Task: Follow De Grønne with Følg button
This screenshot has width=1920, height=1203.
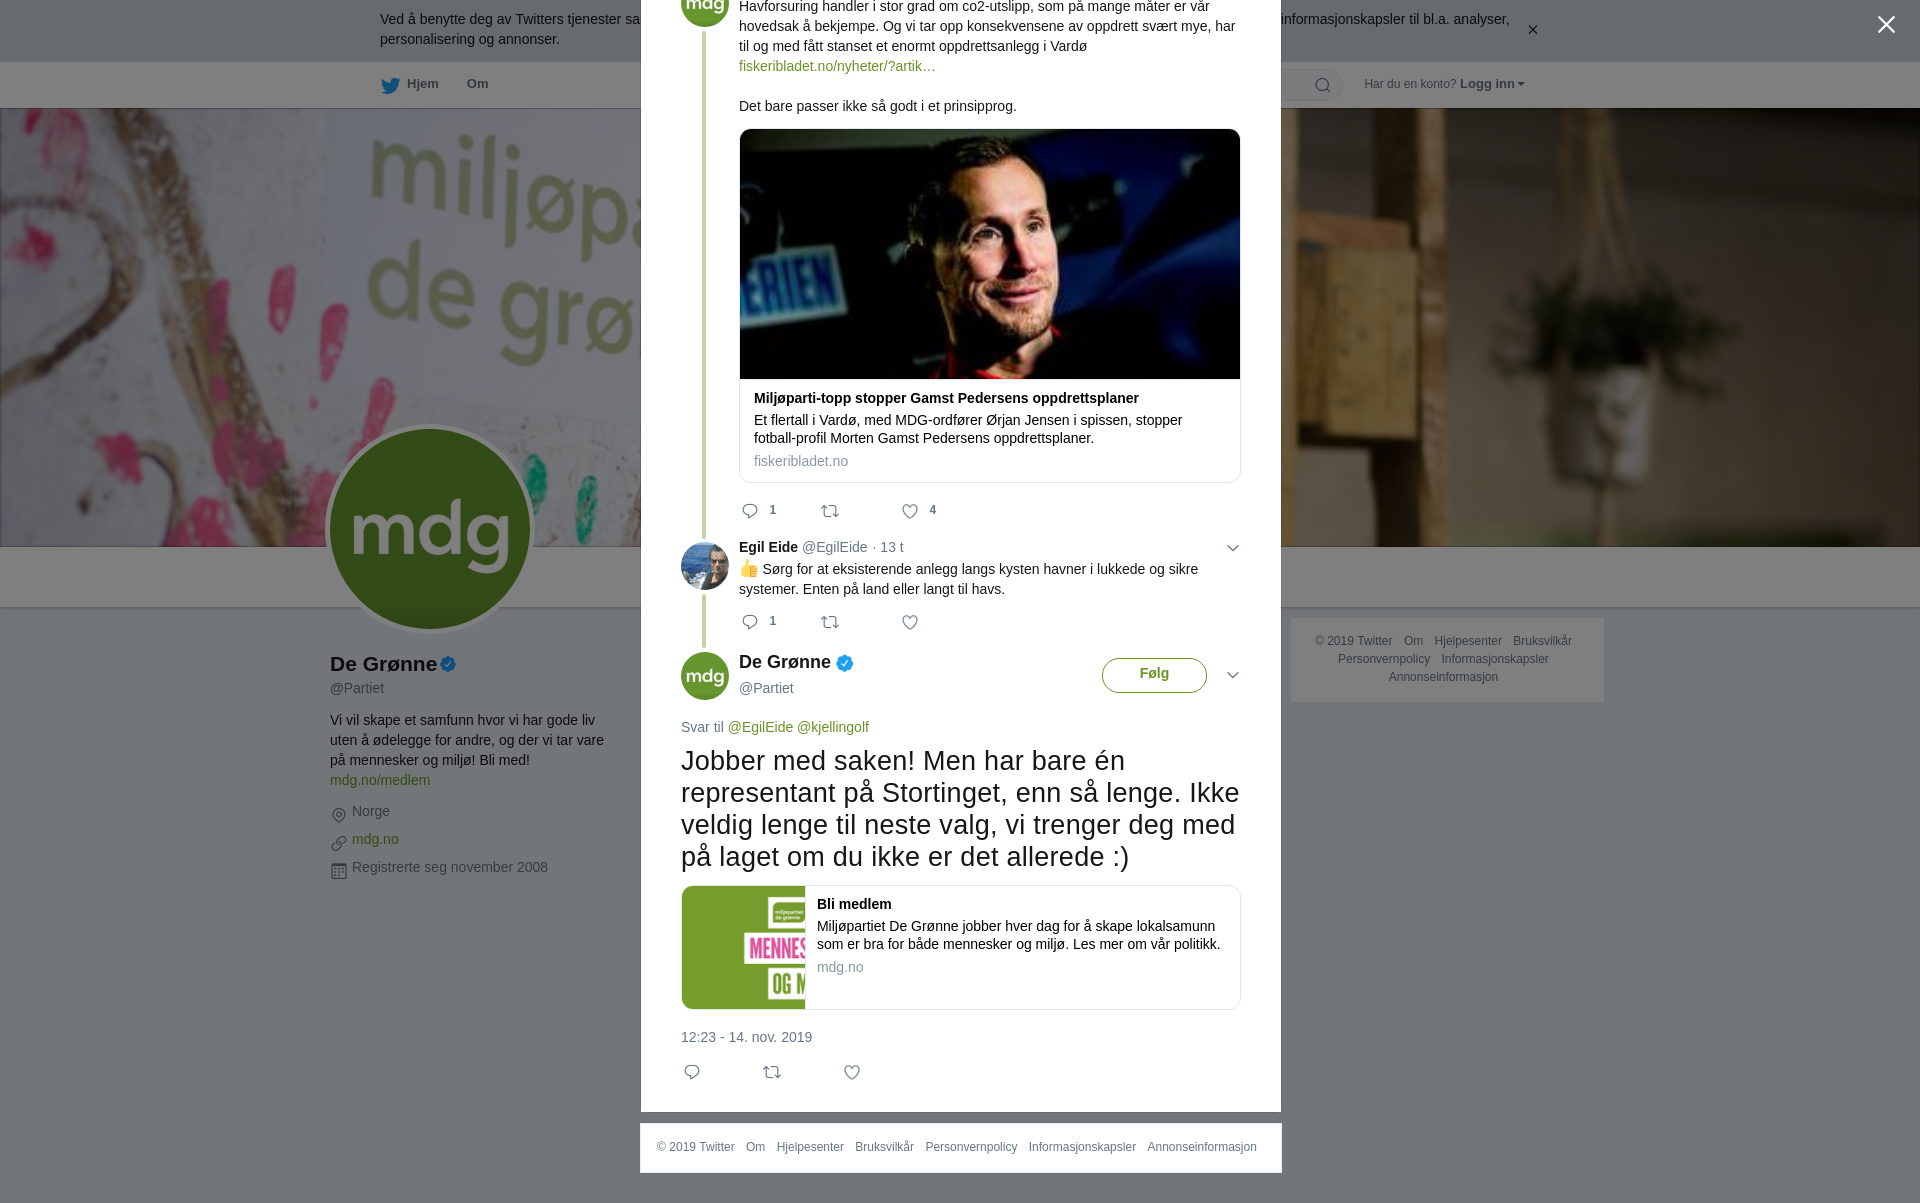Action: [1154, 675]
